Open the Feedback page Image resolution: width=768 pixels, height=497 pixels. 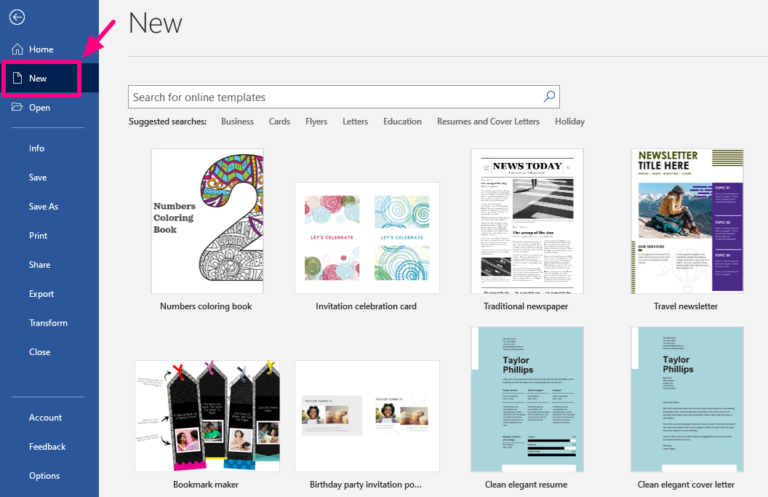[x=47, y=447]
